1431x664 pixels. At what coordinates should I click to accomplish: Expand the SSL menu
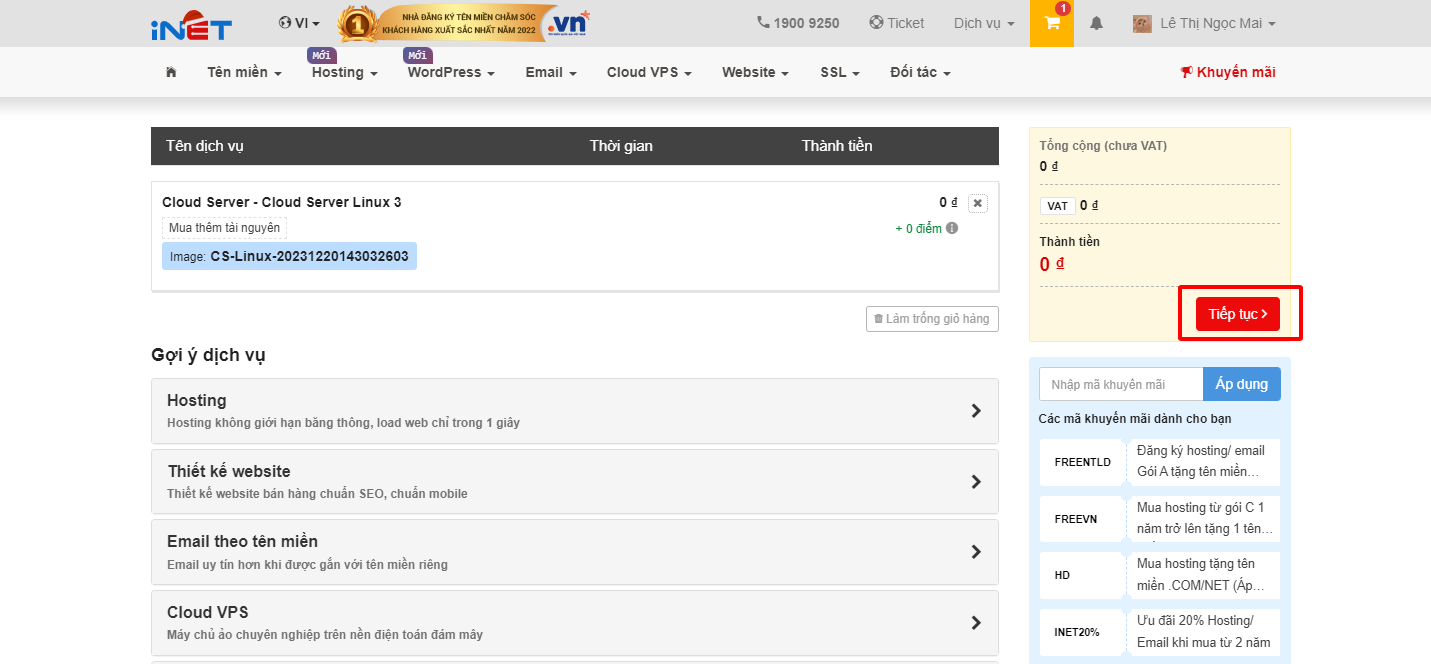point(840,72)
